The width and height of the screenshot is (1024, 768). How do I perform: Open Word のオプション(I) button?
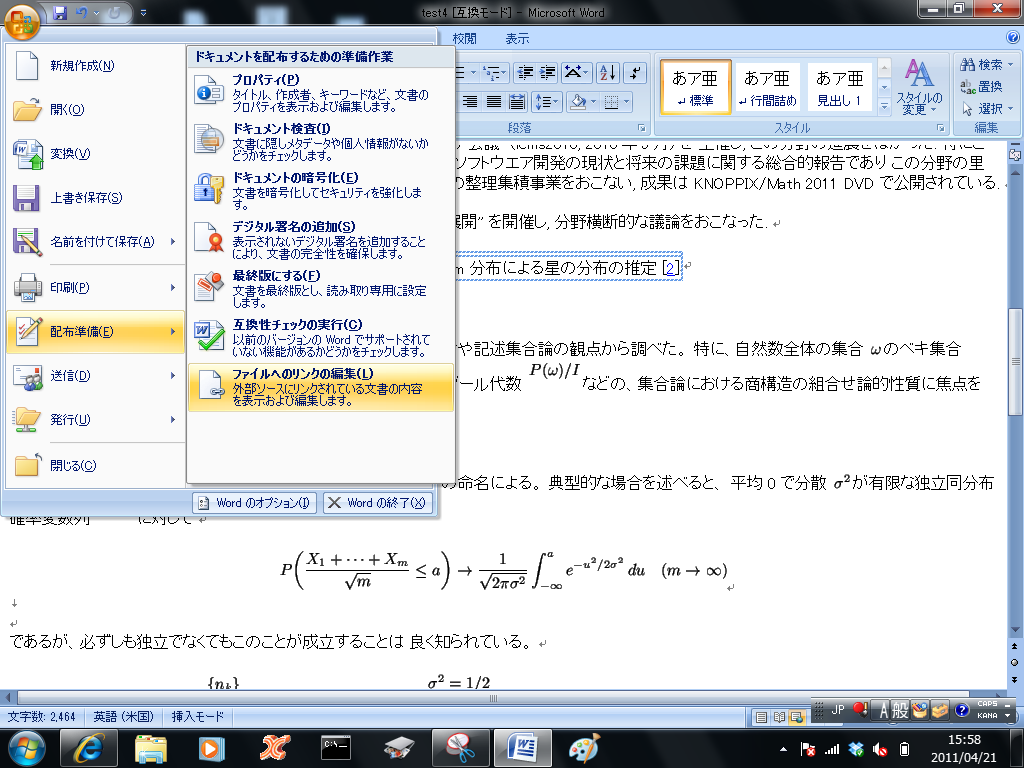(x=255, y=503)
